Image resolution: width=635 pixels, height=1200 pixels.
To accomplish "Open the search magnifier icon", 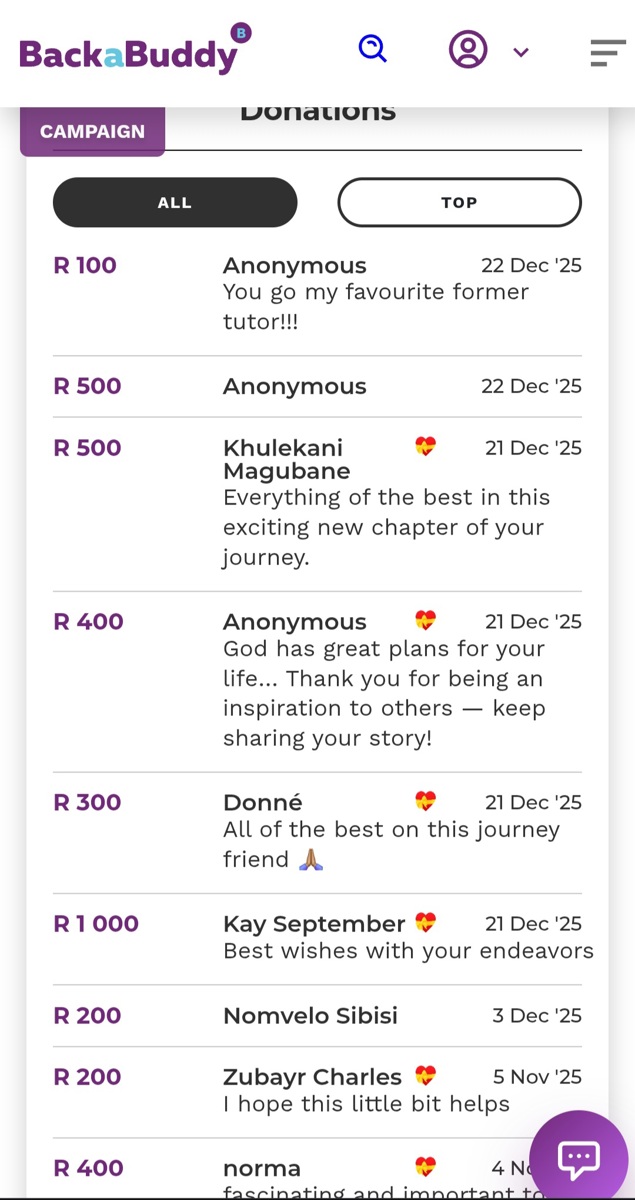I will pyautogui.click(x=372, y=48).
